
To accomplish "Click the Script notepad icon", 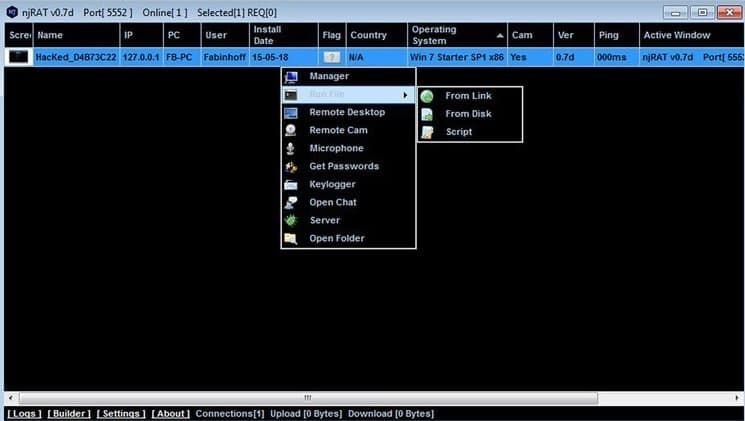I will pos(427,133).
